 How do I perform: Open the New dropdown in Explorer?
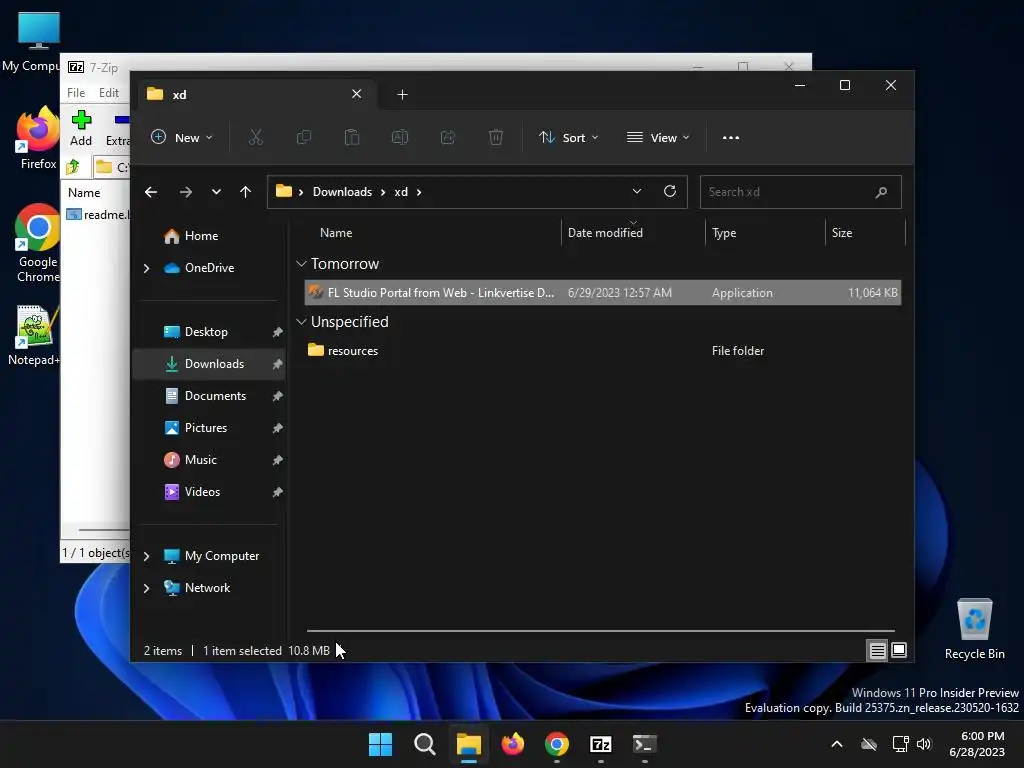pyautogui.click(x=182, y=138)
